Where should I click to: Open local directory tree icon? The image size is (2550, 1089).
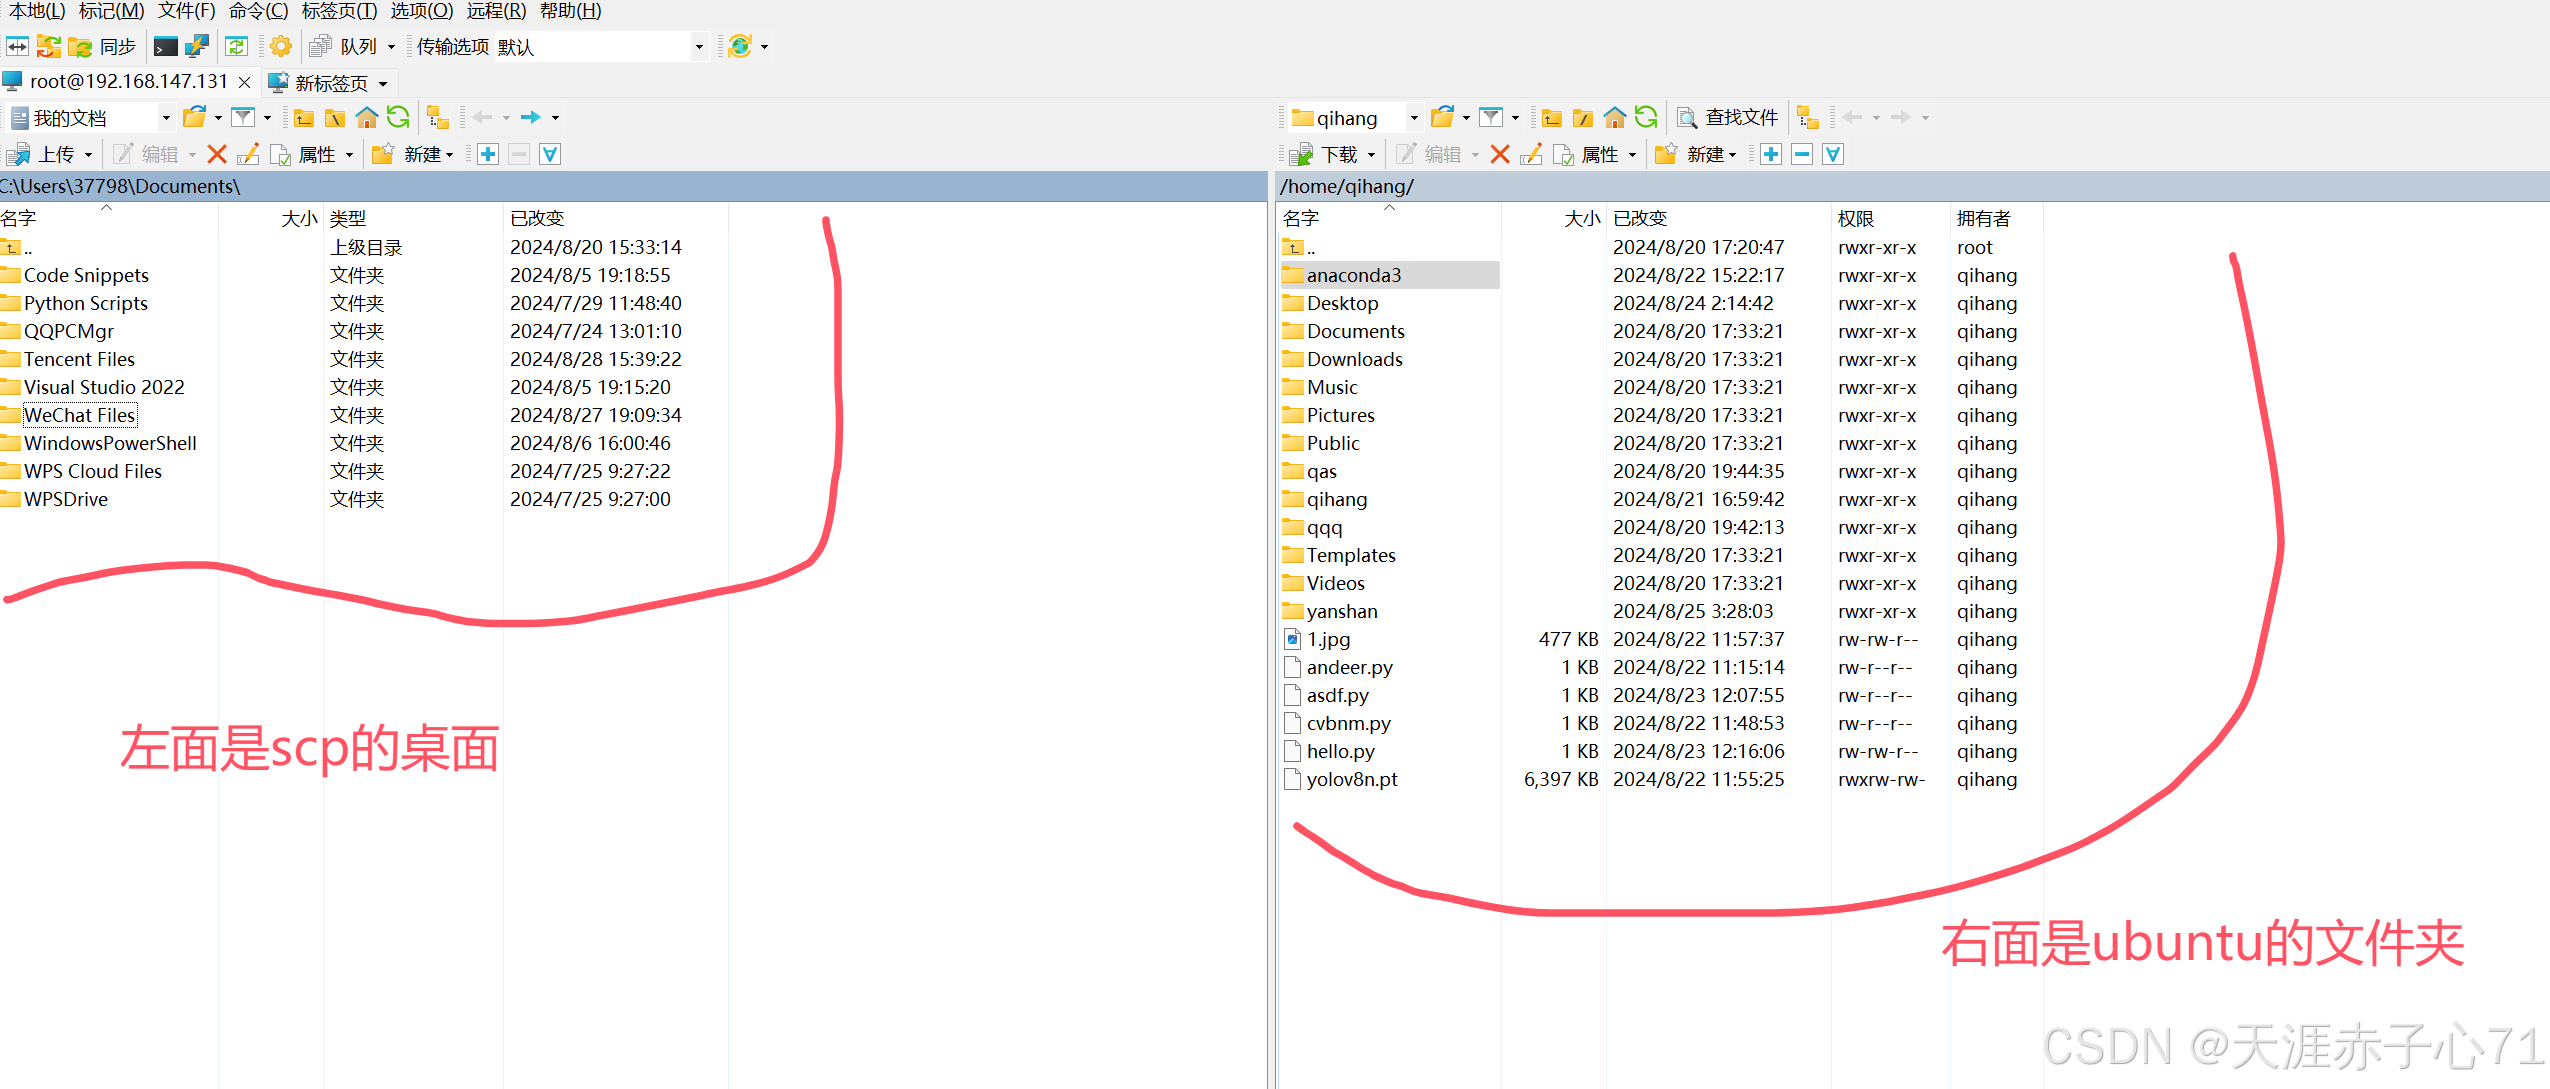pos(437,118)
